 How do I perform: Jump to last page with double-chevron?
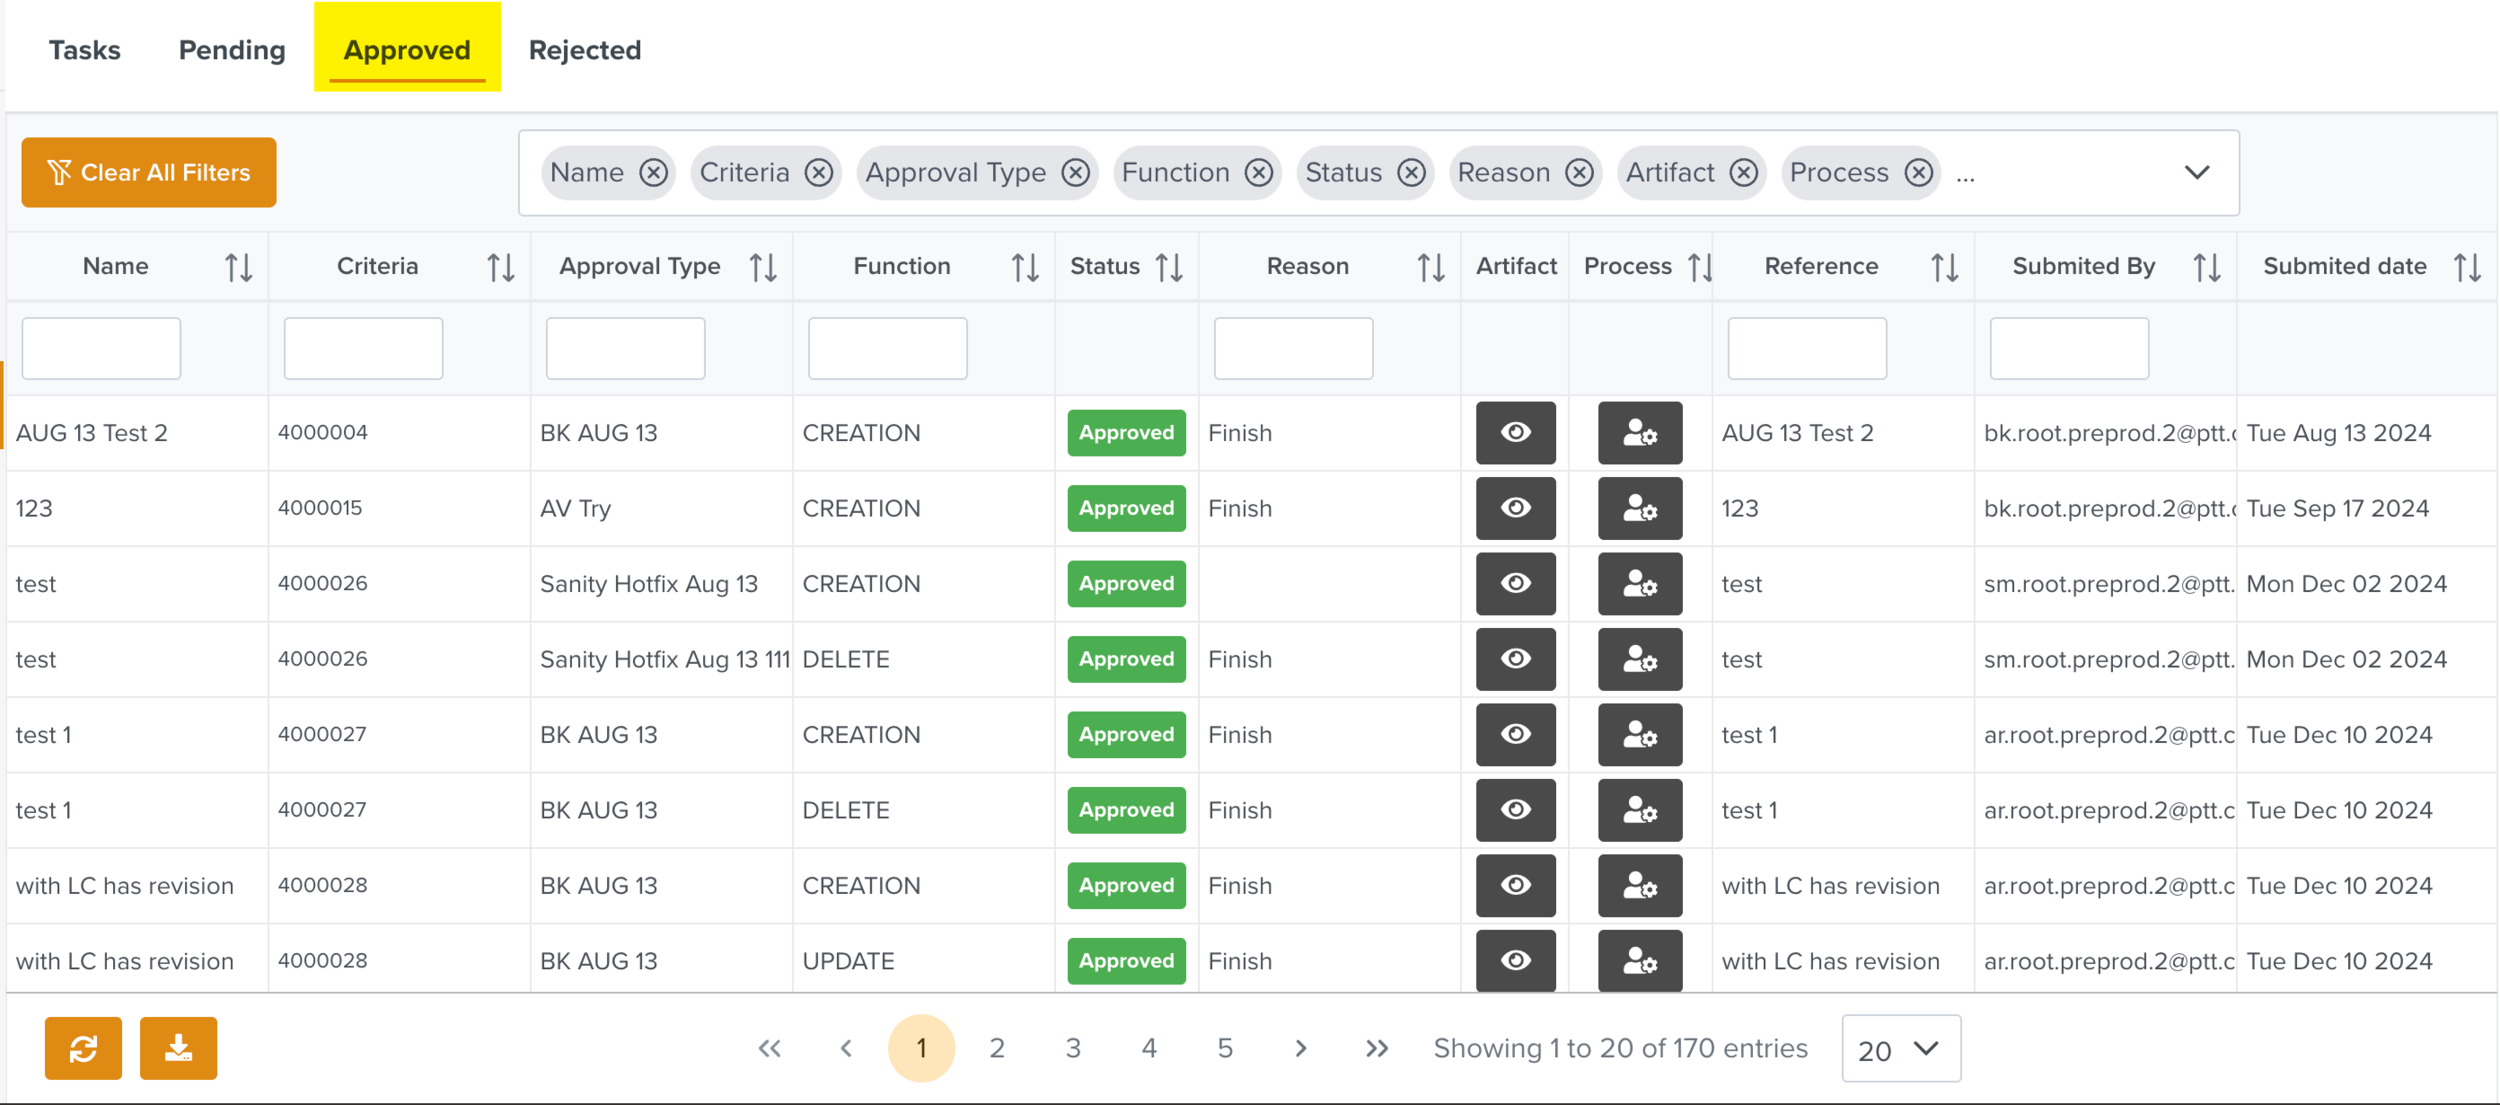coord(1377,1048)
